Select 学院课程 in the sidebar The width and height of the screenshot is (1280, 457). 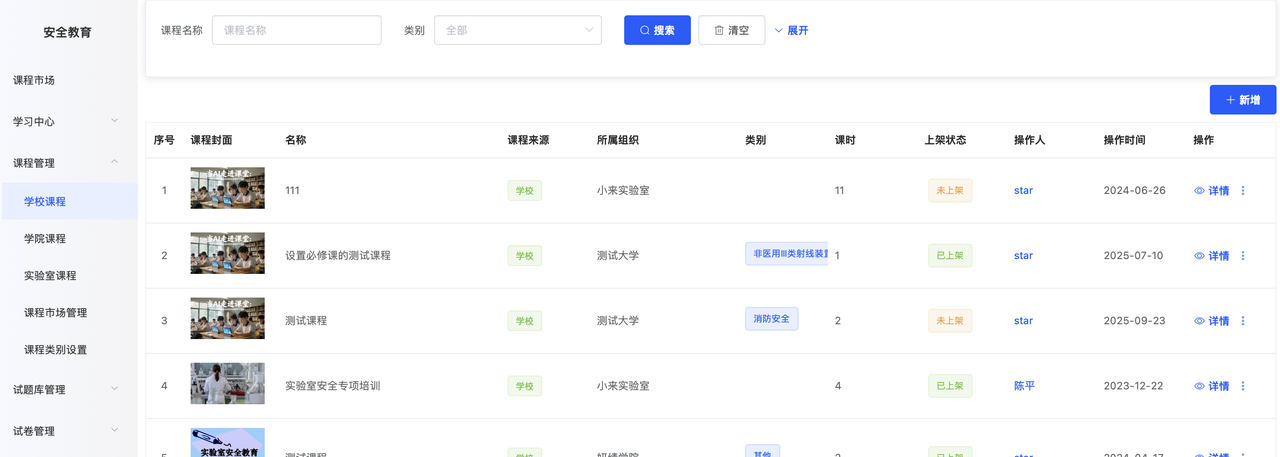click(45, 238)
